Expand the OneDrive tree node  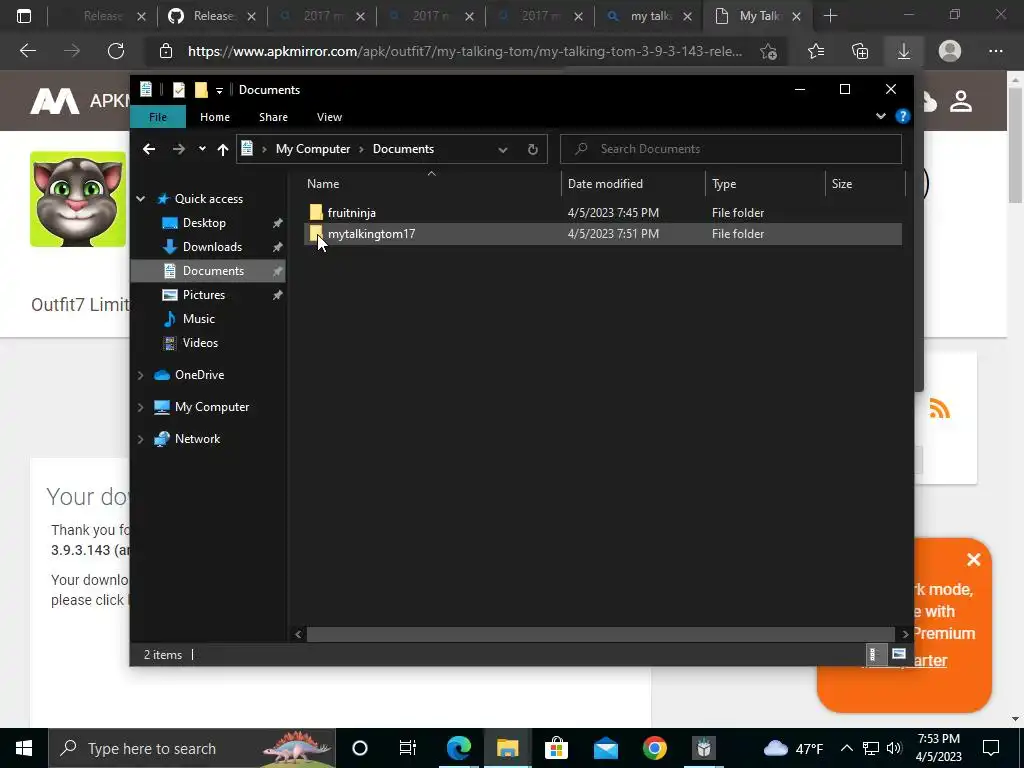[x=140, y=375]
